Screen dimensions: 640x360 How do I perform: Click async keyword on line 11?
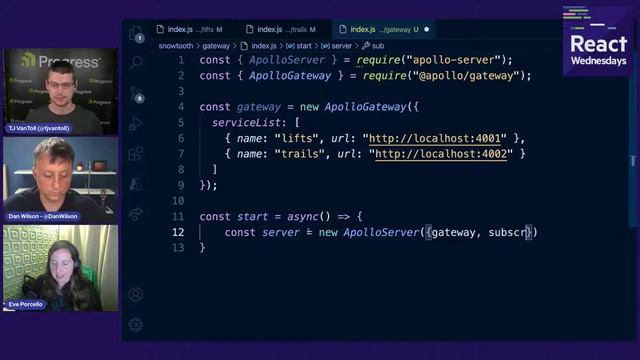coord(302,216)
